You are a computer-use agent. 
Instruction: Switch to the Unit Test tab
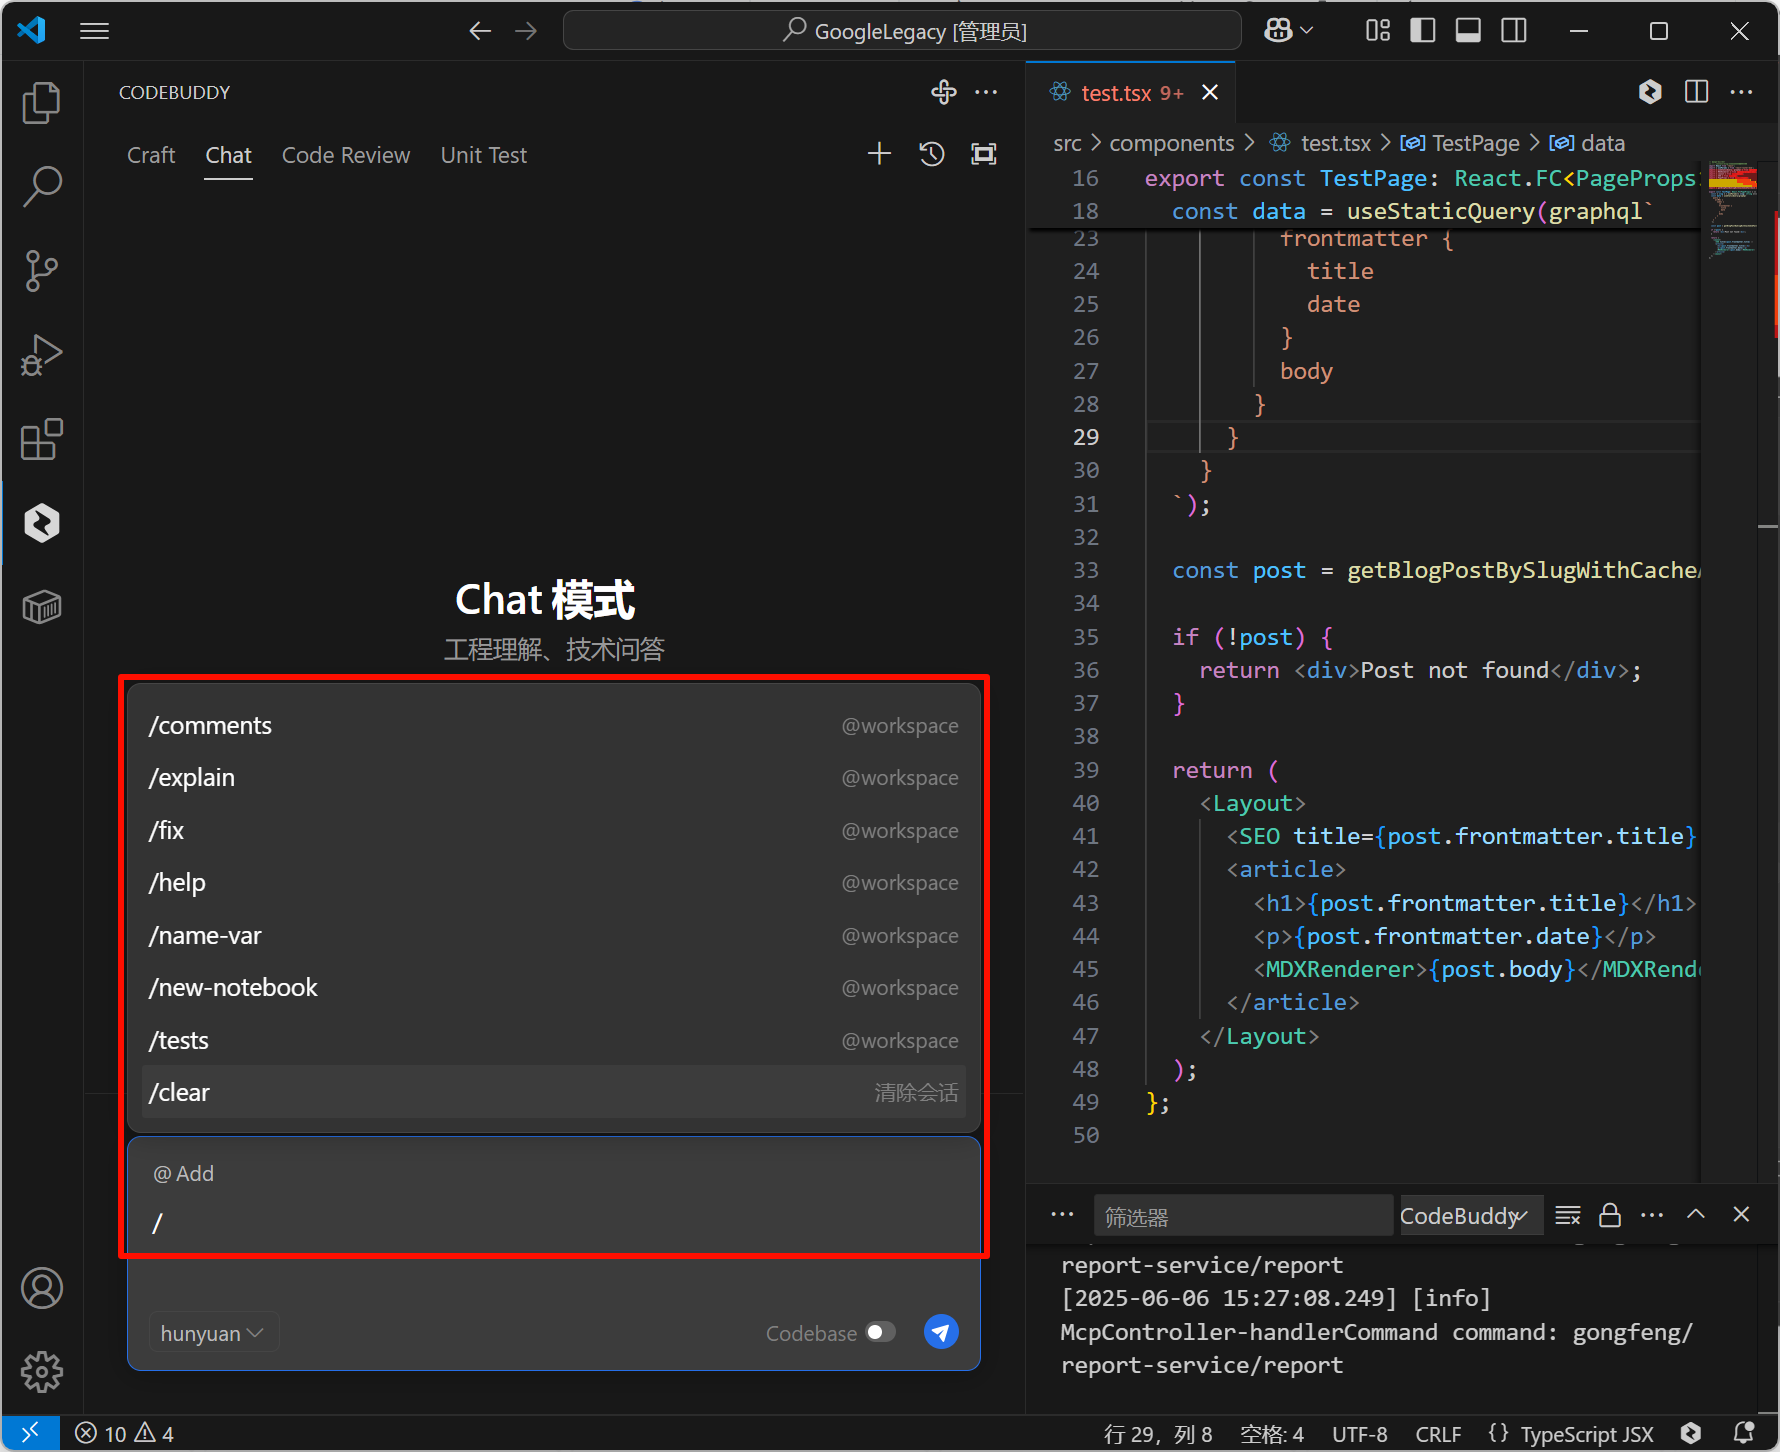pyautogui.click(x=484, y=155)
